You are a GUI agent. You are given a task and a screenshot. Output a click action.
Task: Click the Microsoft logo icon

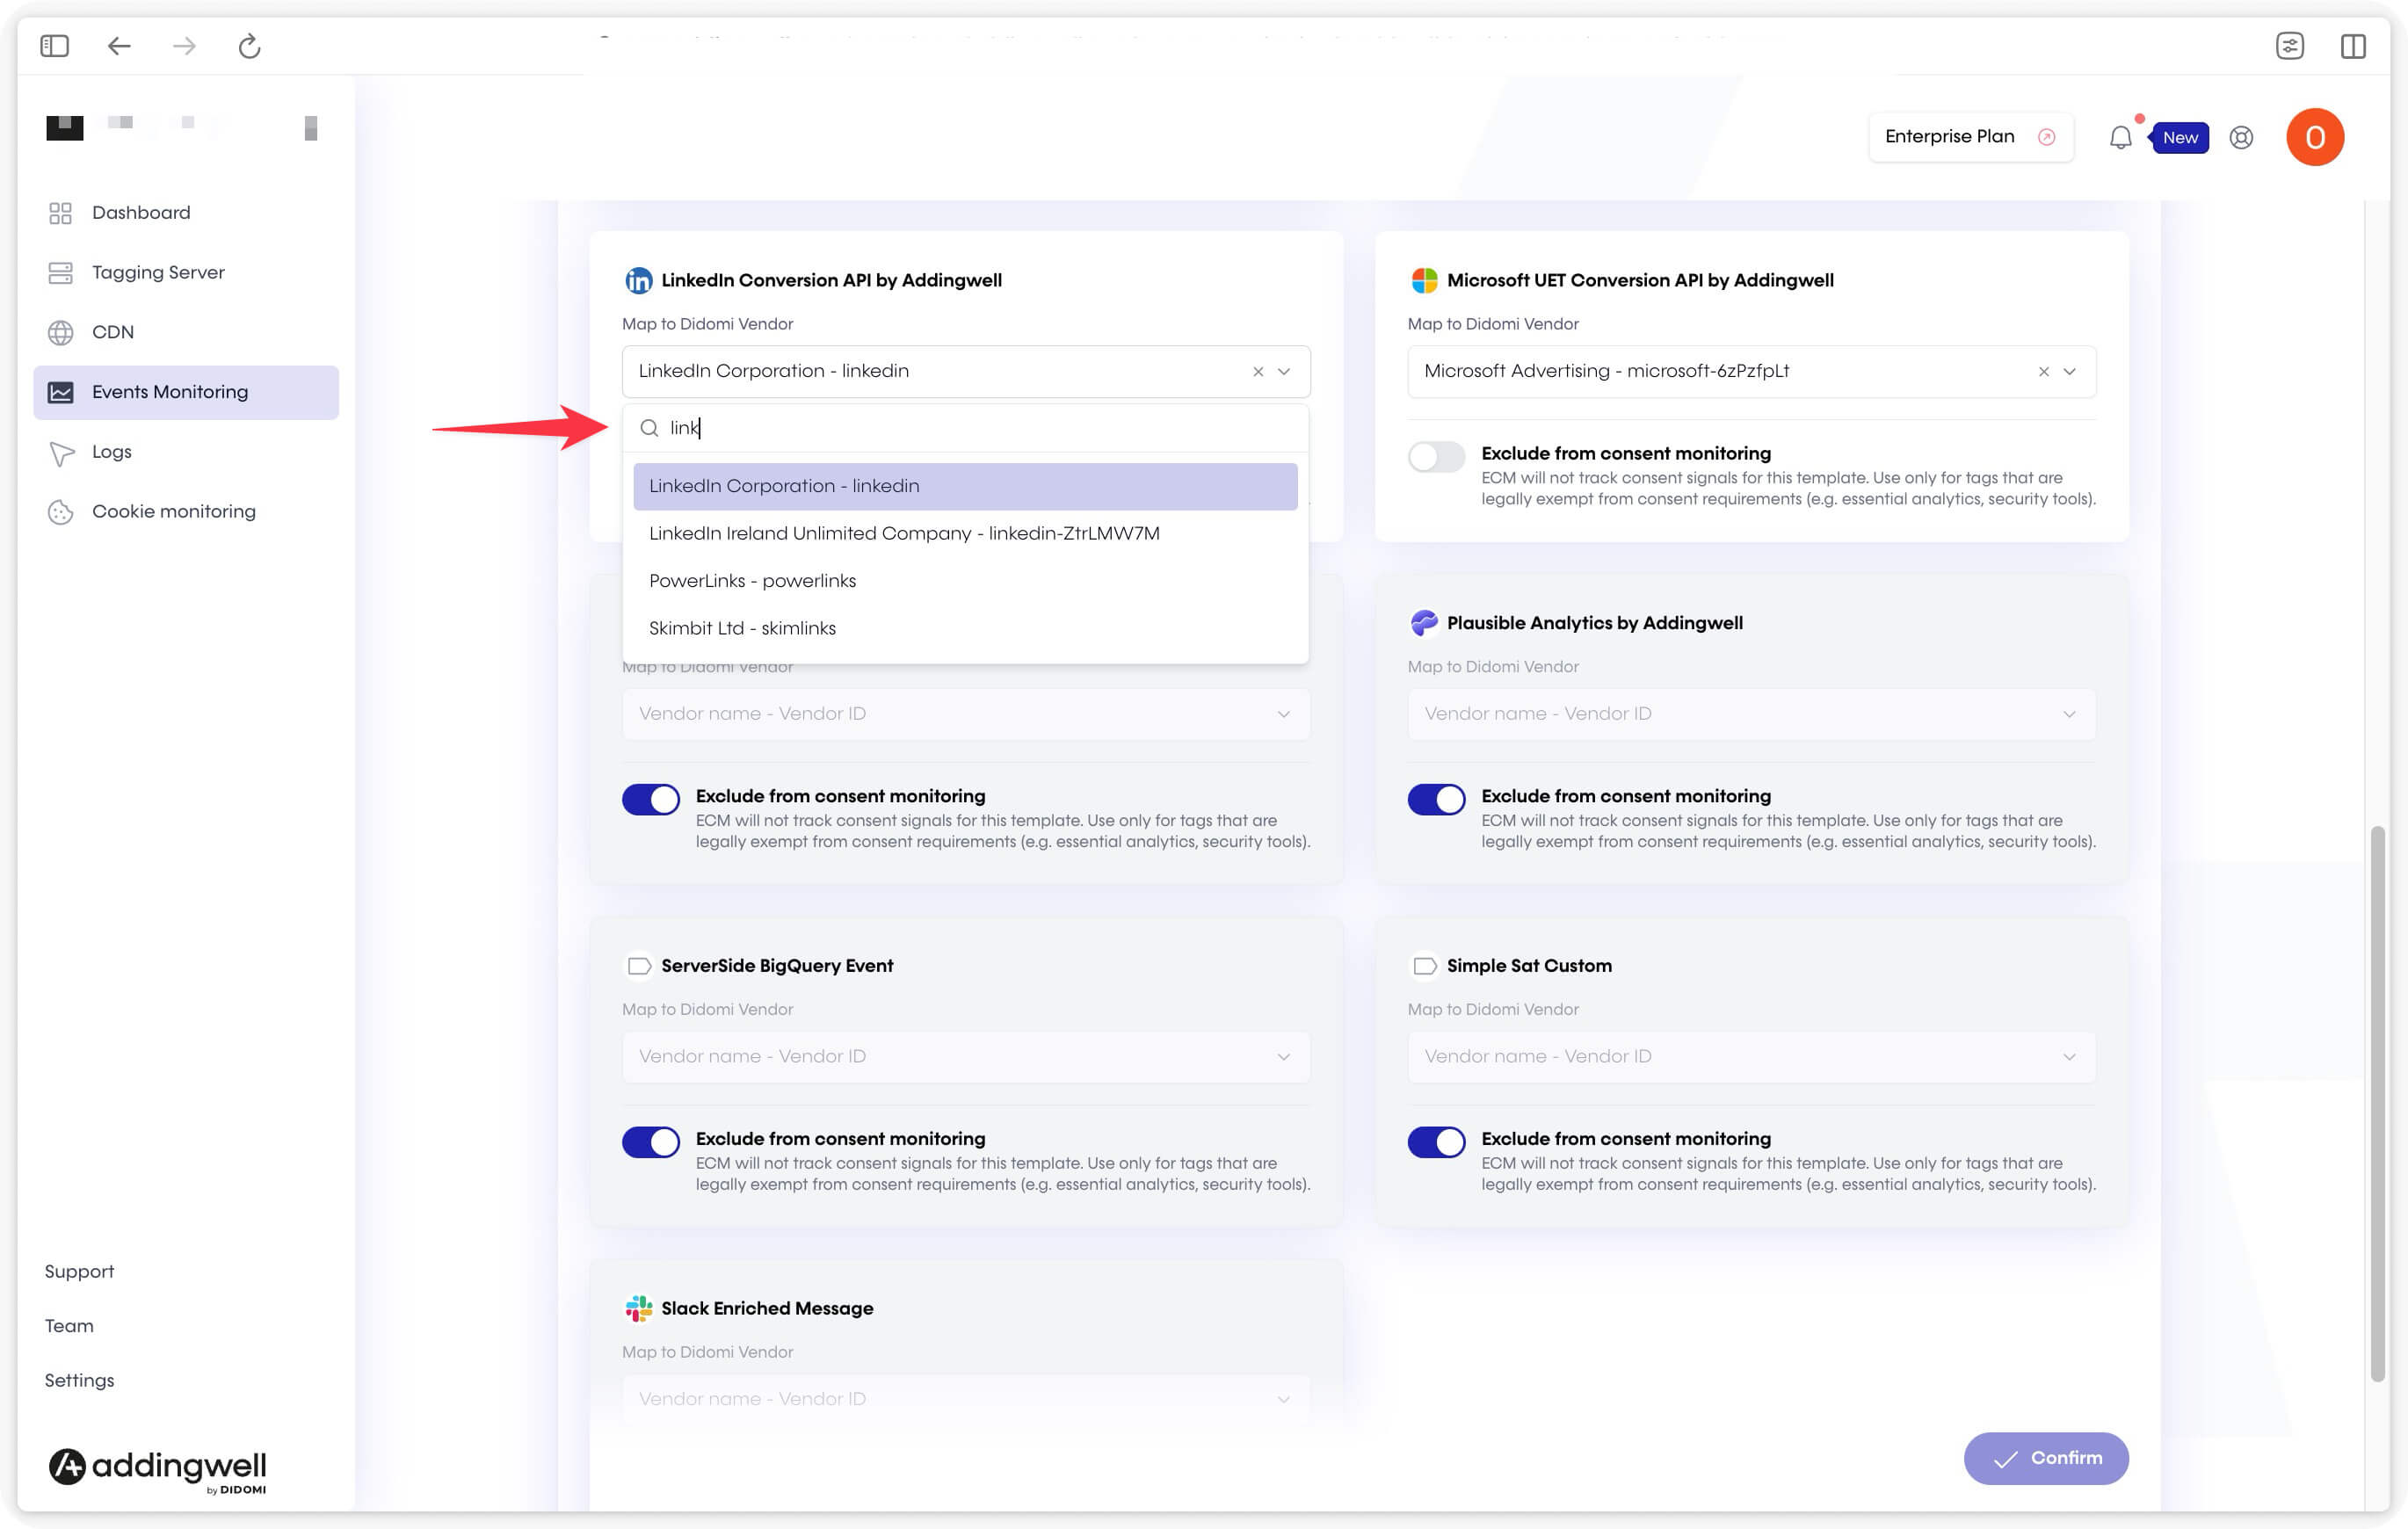tap(1423, 281)
